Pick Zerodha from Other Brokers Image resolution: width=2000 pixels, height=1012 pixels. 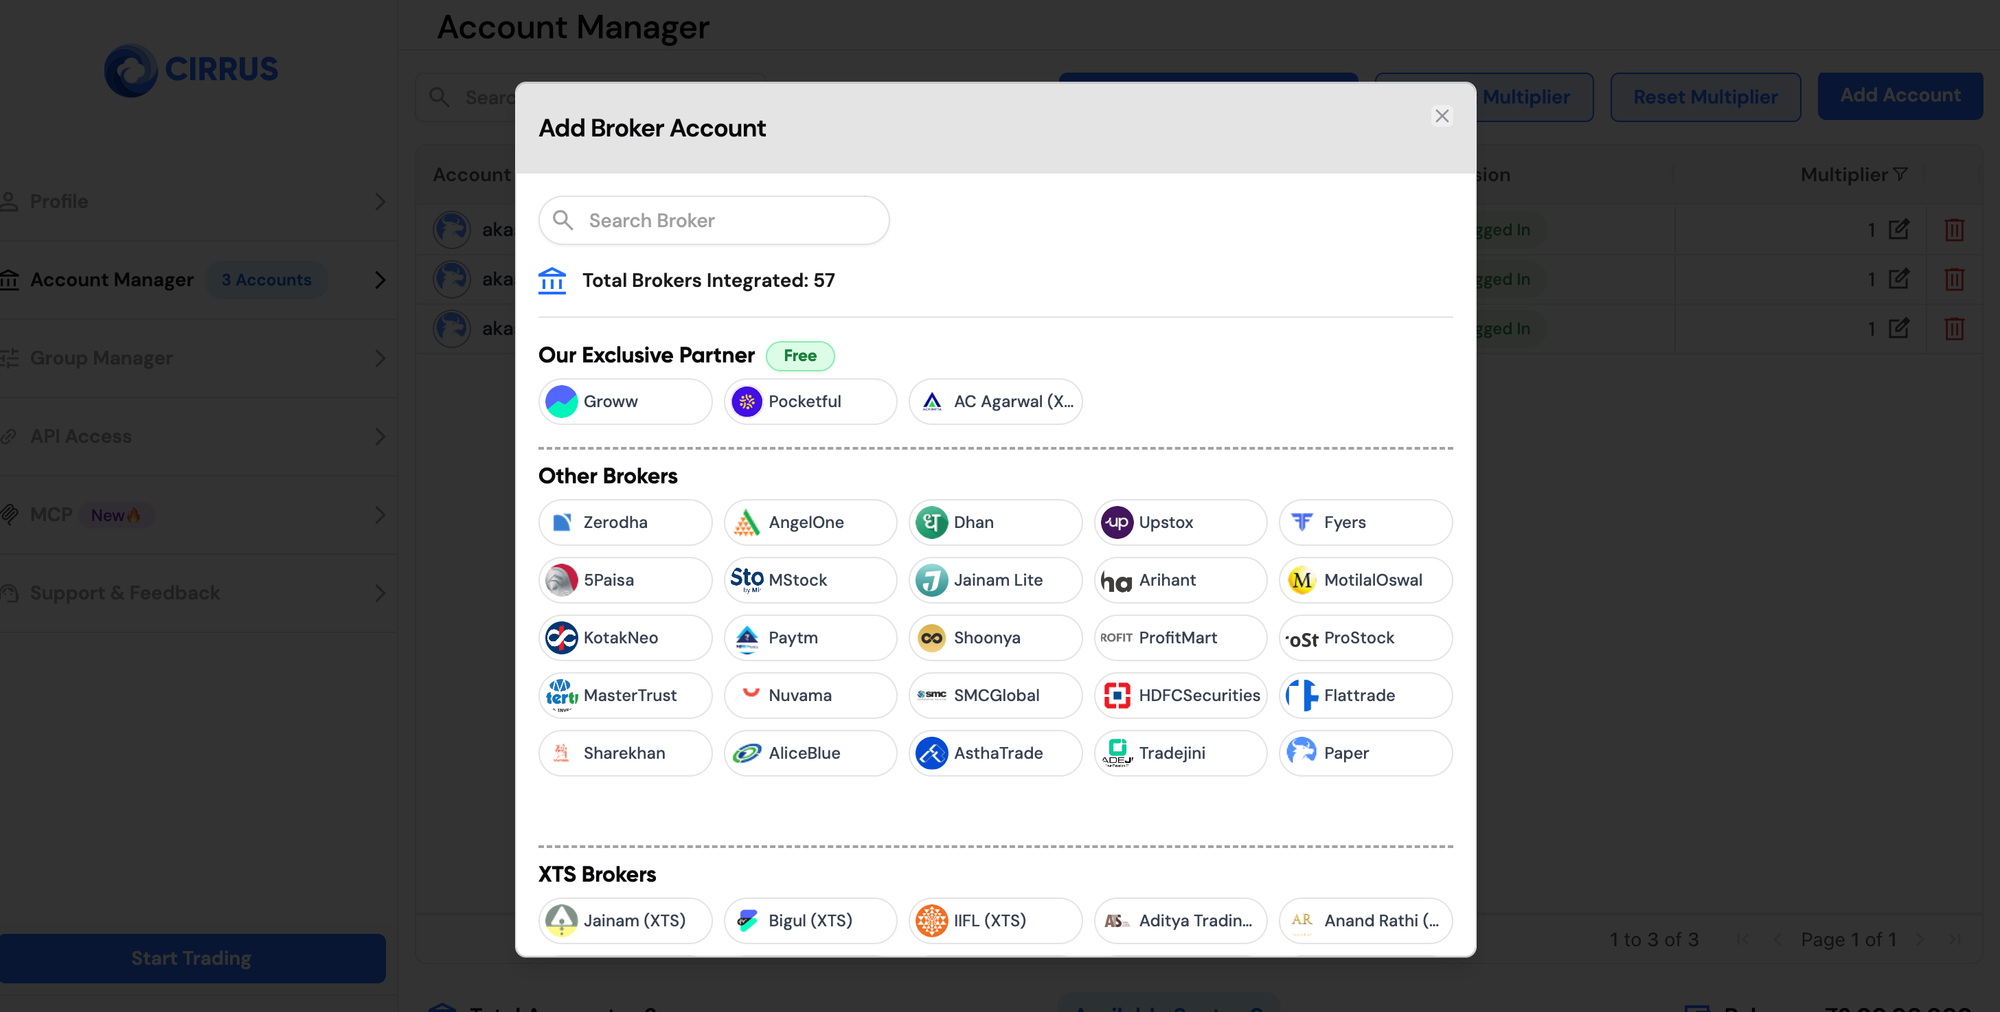[625, 522]
